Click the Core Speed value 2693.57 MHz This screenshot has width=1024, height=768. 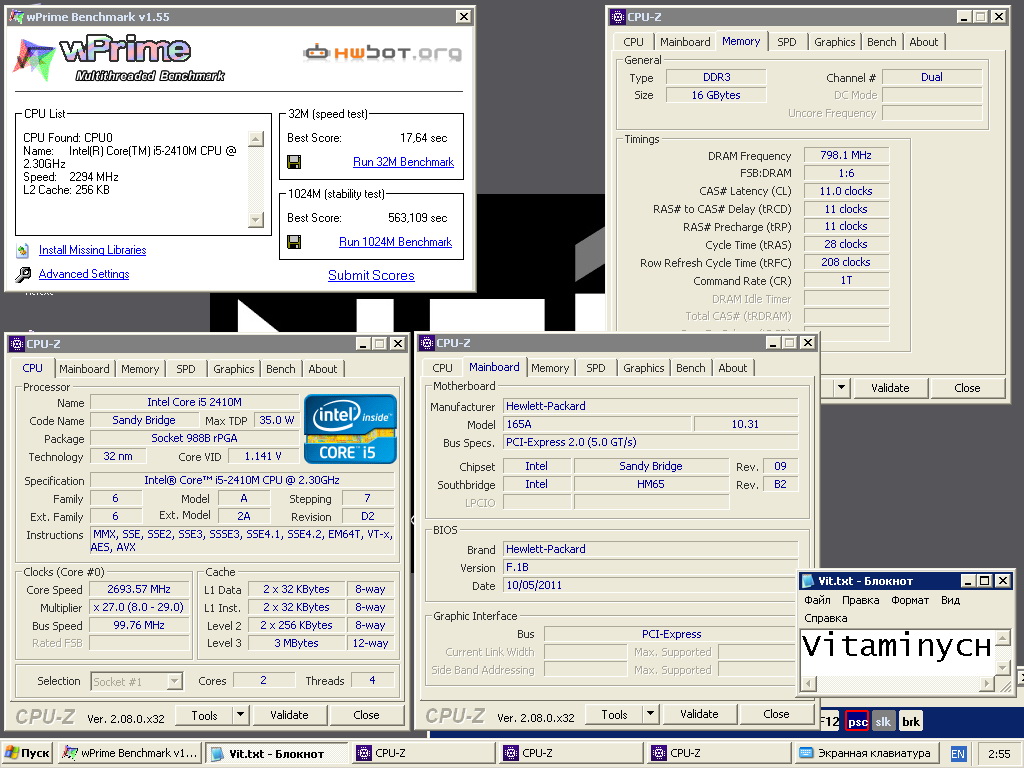(x=138, y=589)
